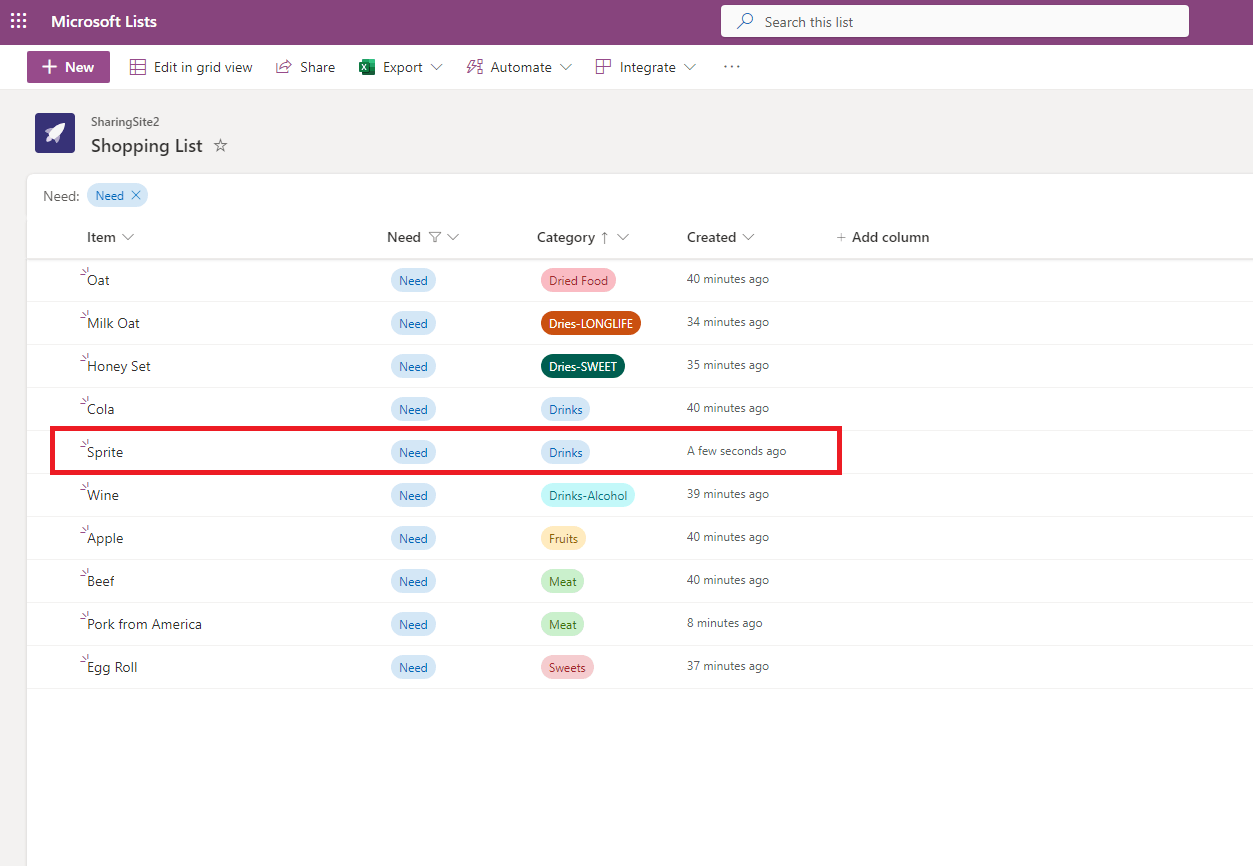The width and height of the screenshot is (1253, 866).
Task: Click Edit in grid view
Action: point(191,67)
